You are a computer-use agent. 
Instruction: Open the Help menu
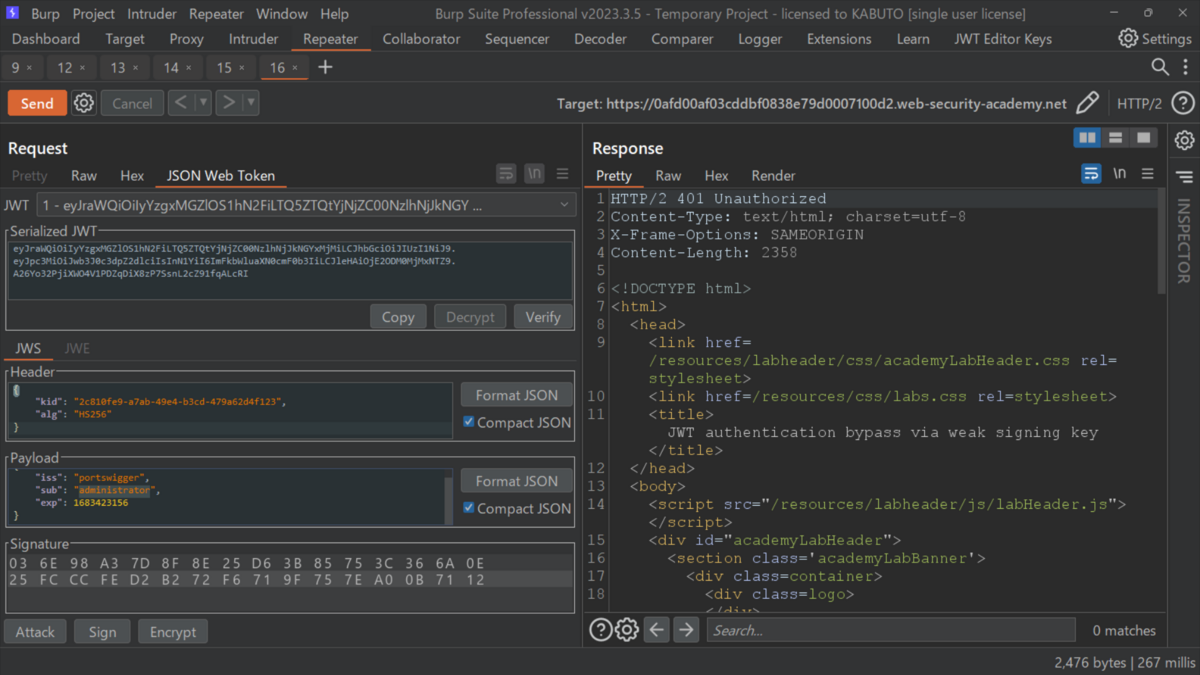tap(334, 14)
